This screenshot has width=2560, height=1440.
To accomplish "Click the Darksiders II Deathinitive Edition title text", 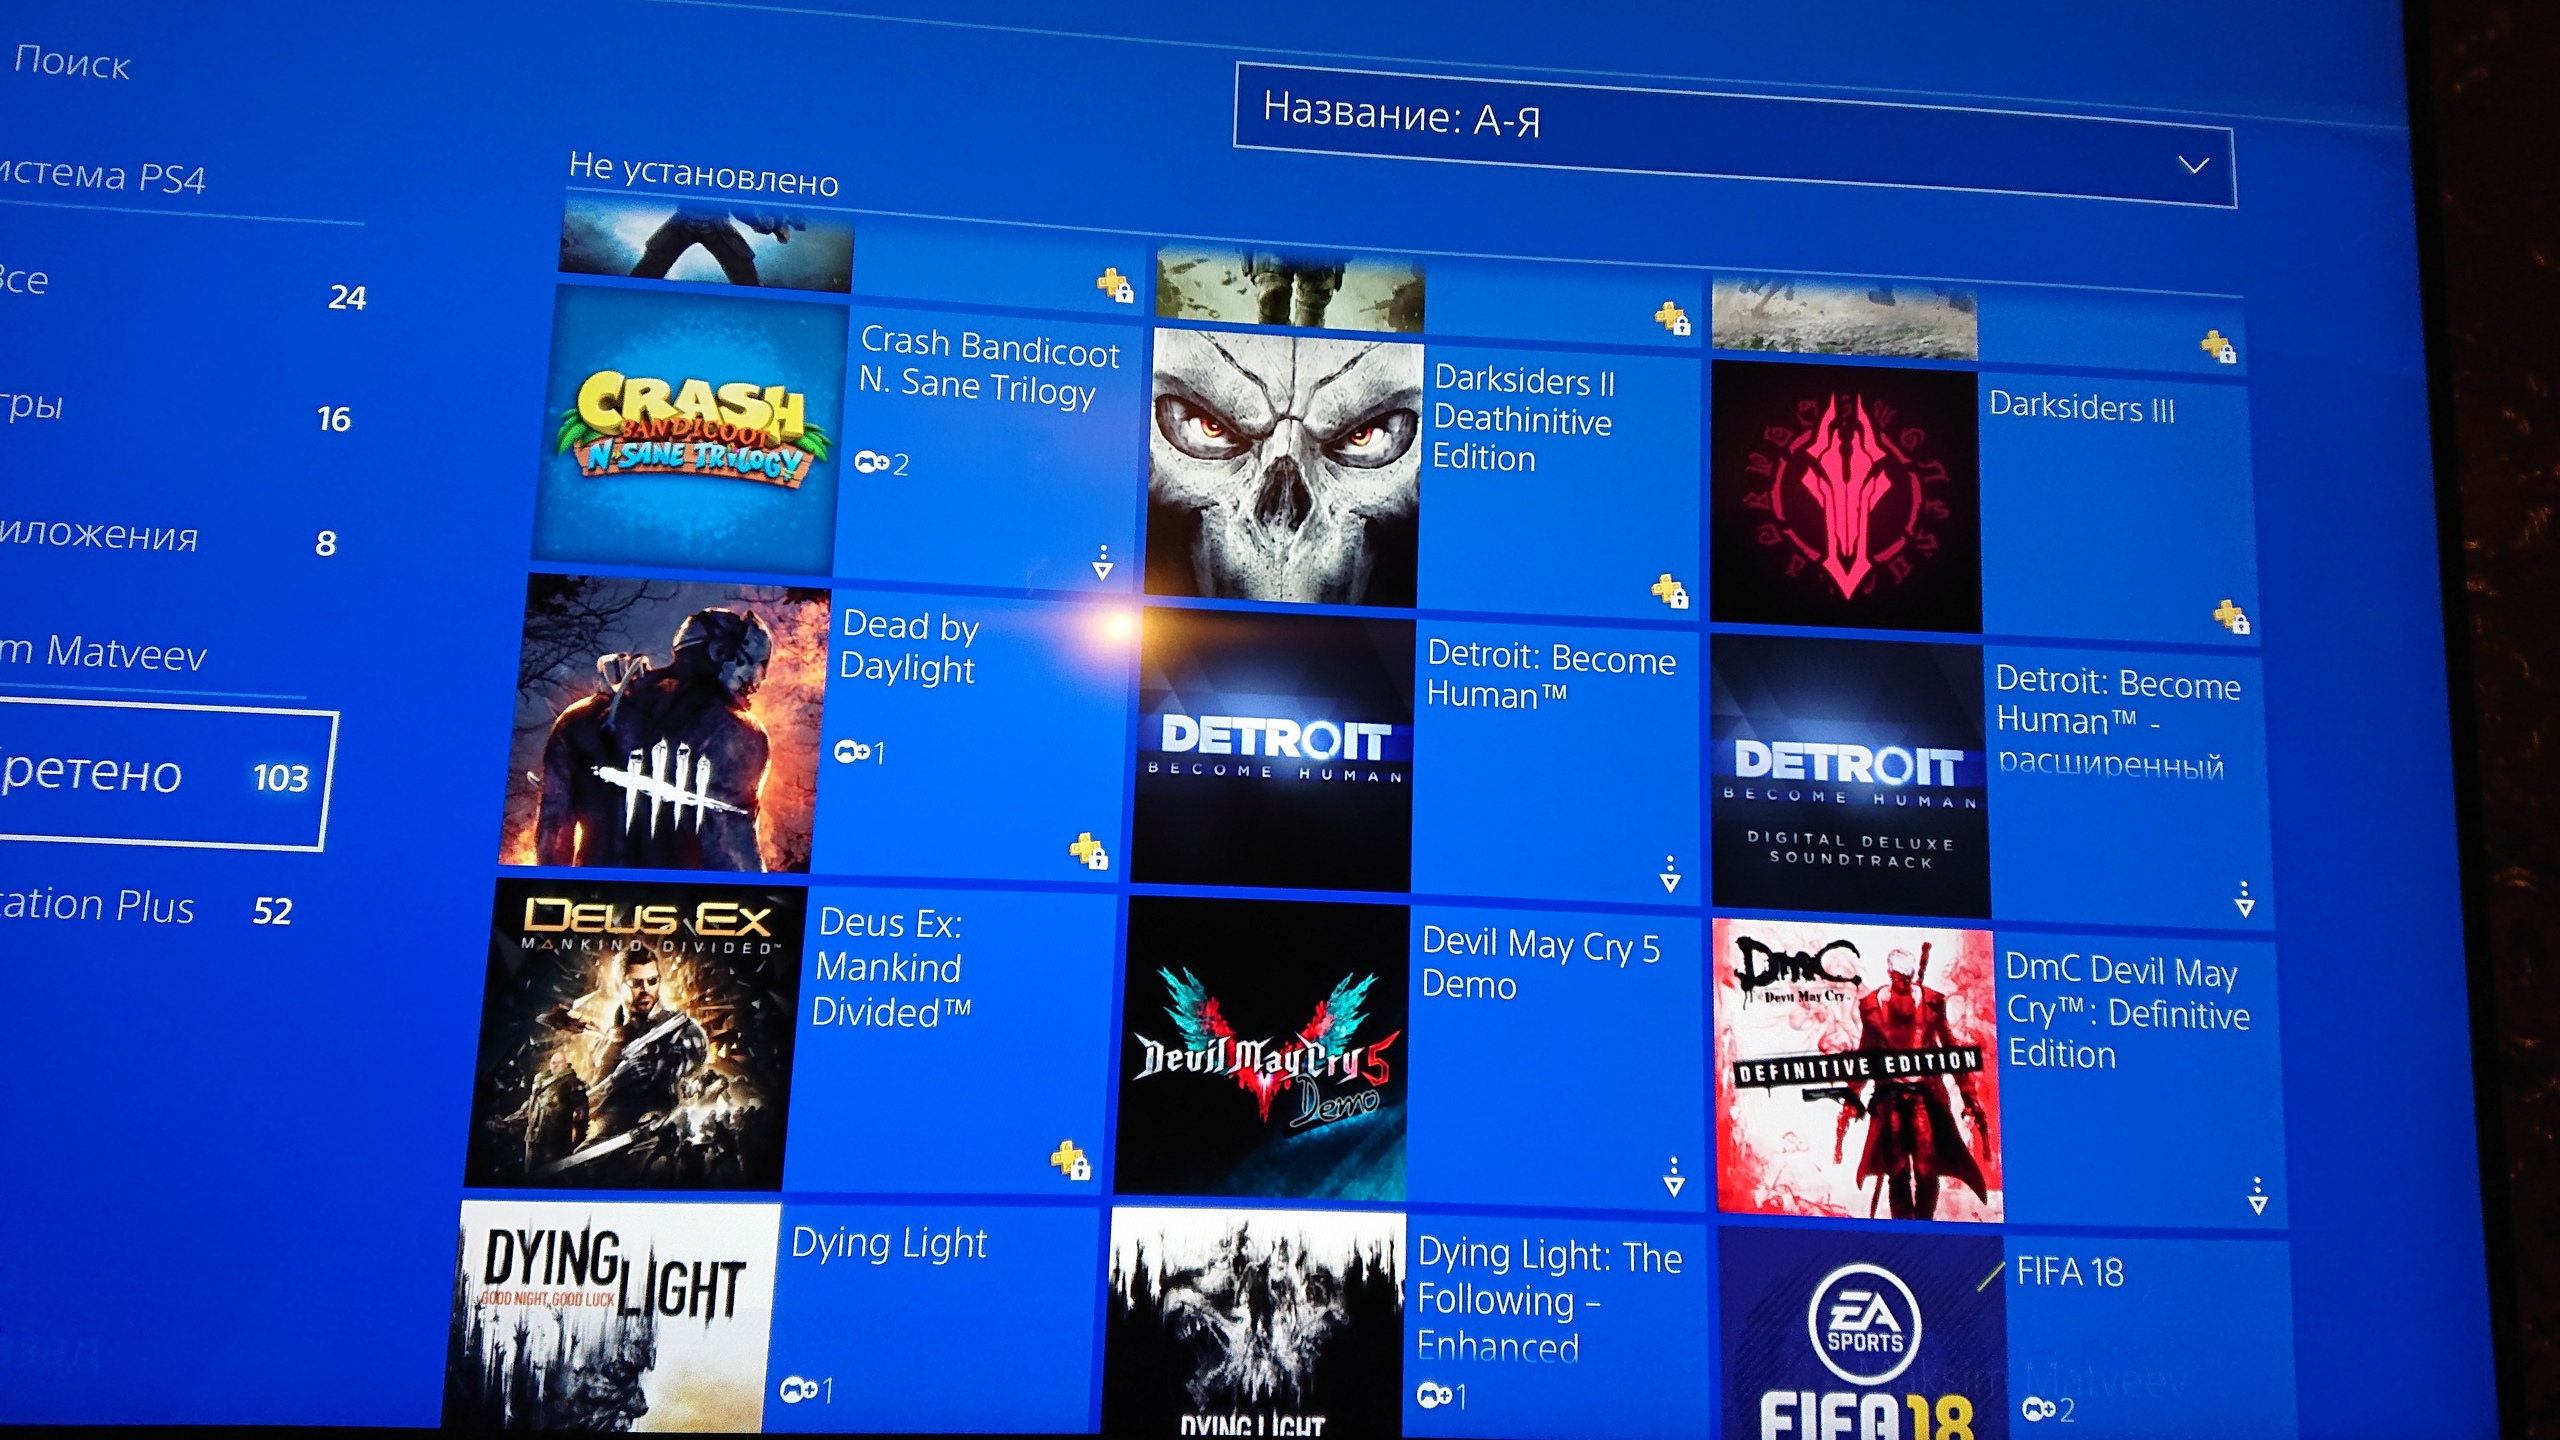I will click(1524, 419).
